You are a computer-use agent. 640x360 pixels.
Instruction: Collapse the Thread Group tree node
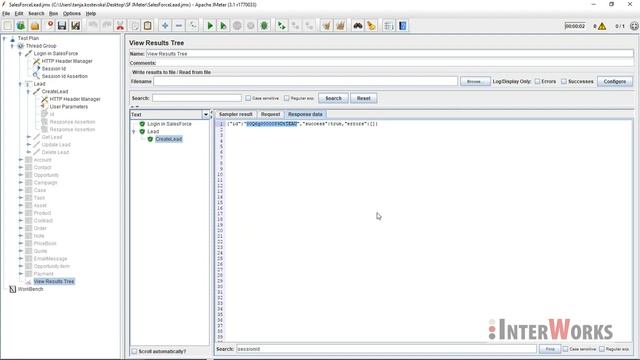12,46
